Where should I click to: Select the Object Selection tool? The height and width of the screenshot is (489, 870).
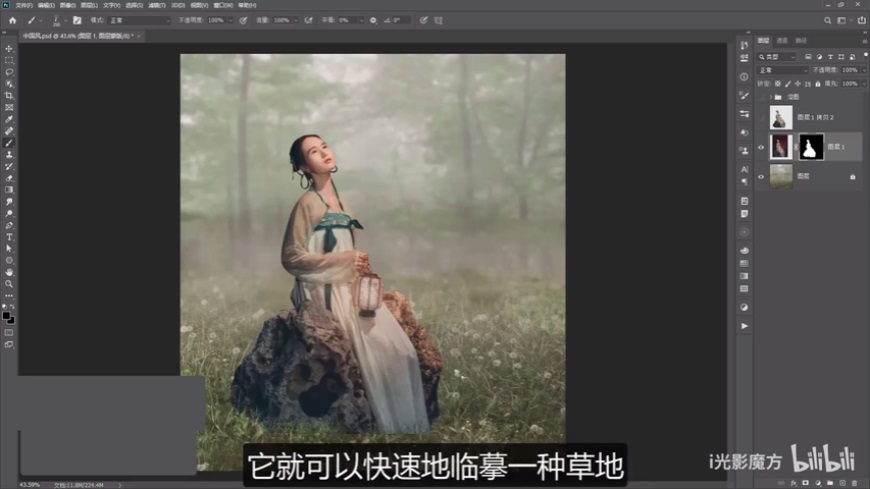tap(9, 84)
